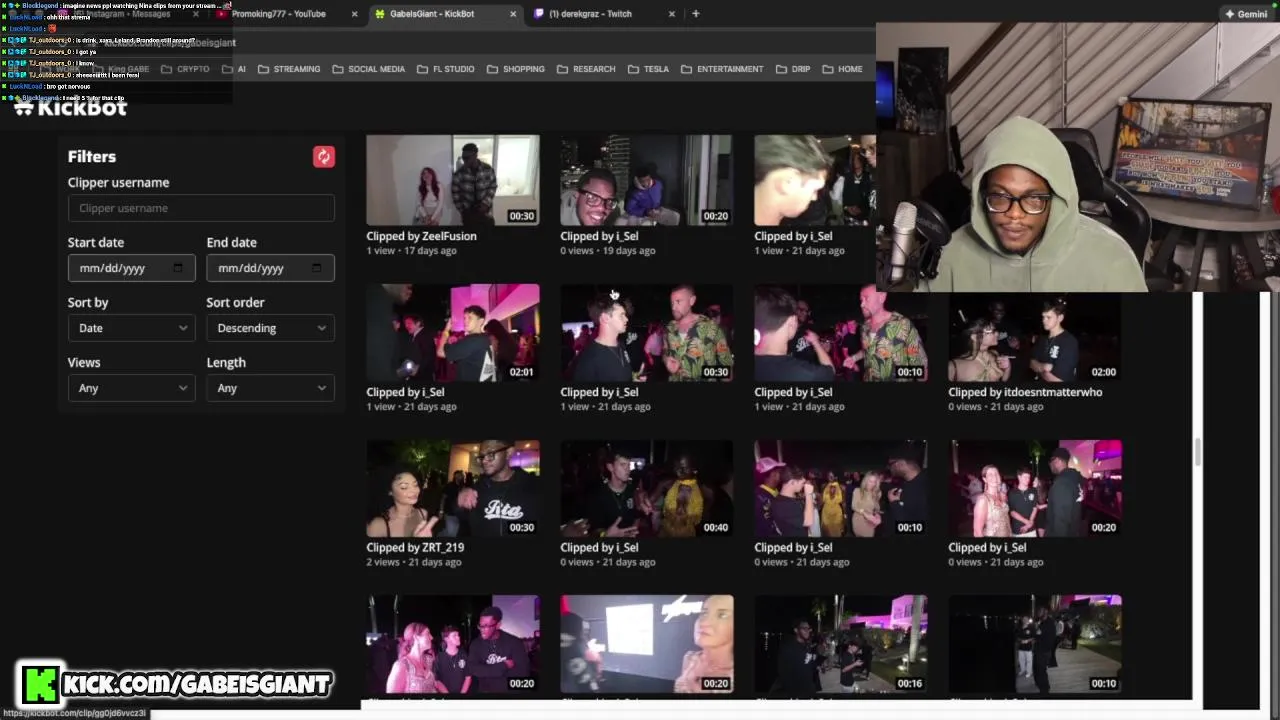Image resolution: width=1280 pixels, height=720 pixels.
Task: Click '0 views • 19 days ago' text
Action: coord(608,251)
